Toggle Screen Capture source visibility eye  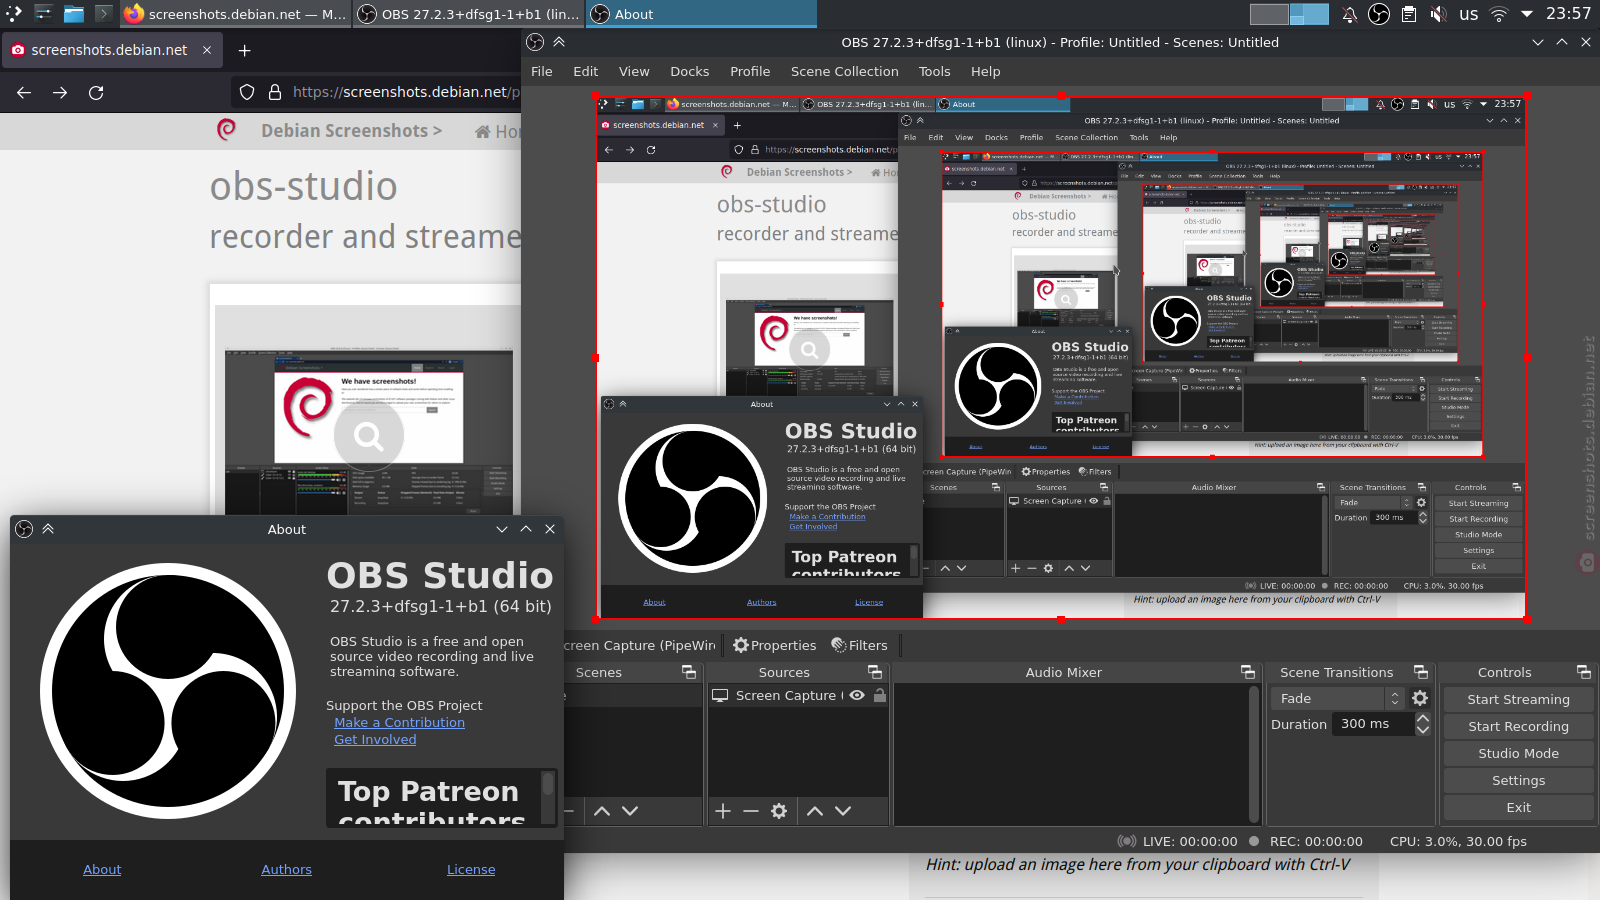click(857, 696)
